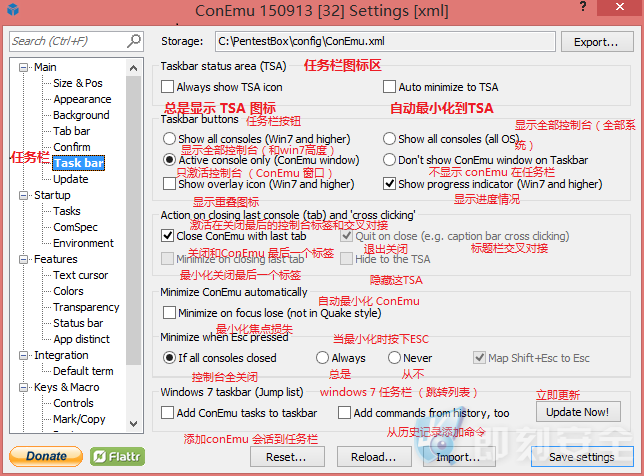Screen dimensions: 644x476
Task: Collapse the Main tree node
Action: (24, 67)
